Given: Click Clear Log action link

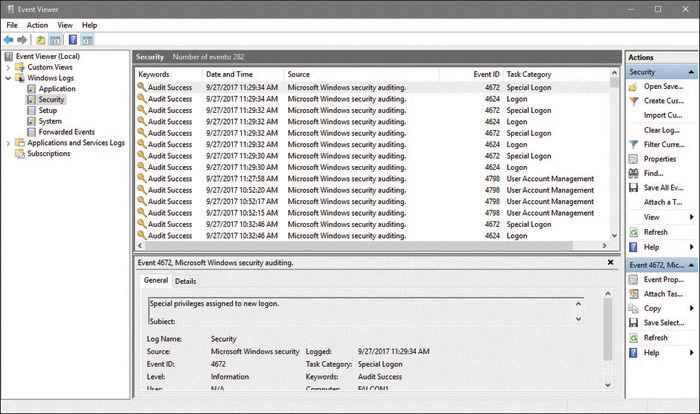Looking at the screenshot, I should click(662, 130).
